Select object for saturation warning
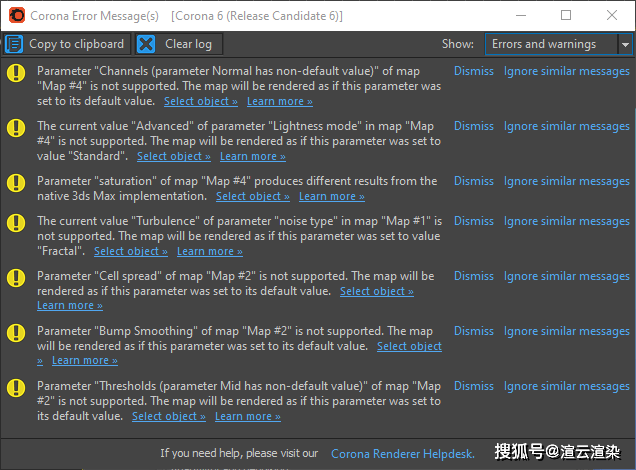Screen dimensions: 636x470 [253, 197]
